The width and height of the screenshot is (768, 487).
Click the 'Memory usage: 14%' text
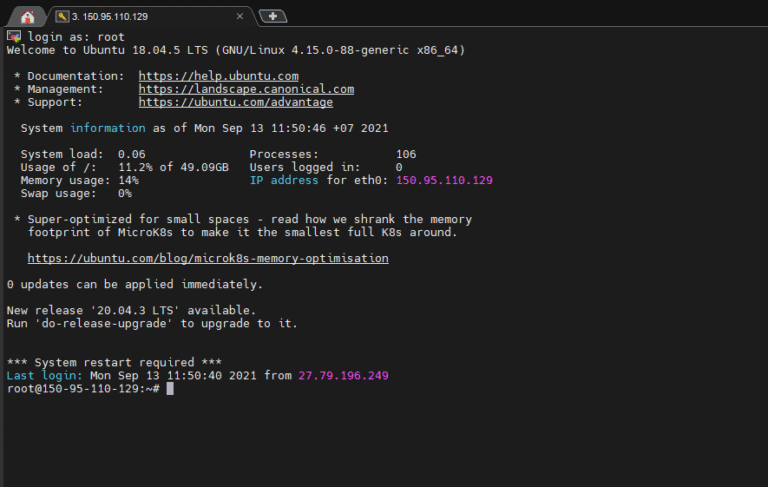79,180
